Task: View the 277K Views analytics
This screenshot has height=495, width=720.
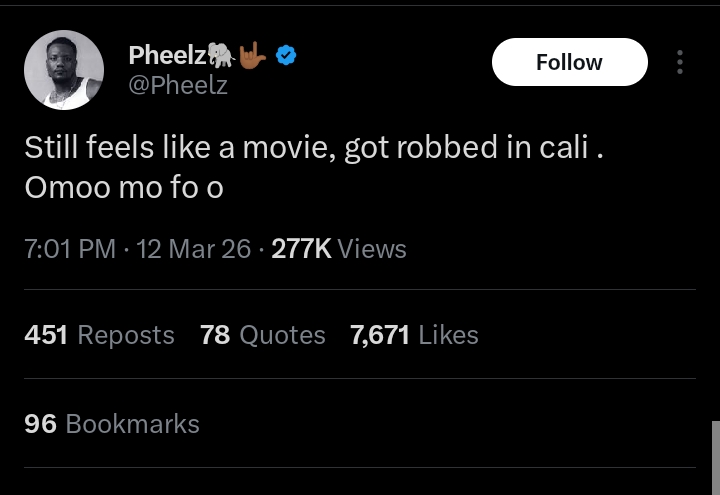Action: [x=338, y=249]
